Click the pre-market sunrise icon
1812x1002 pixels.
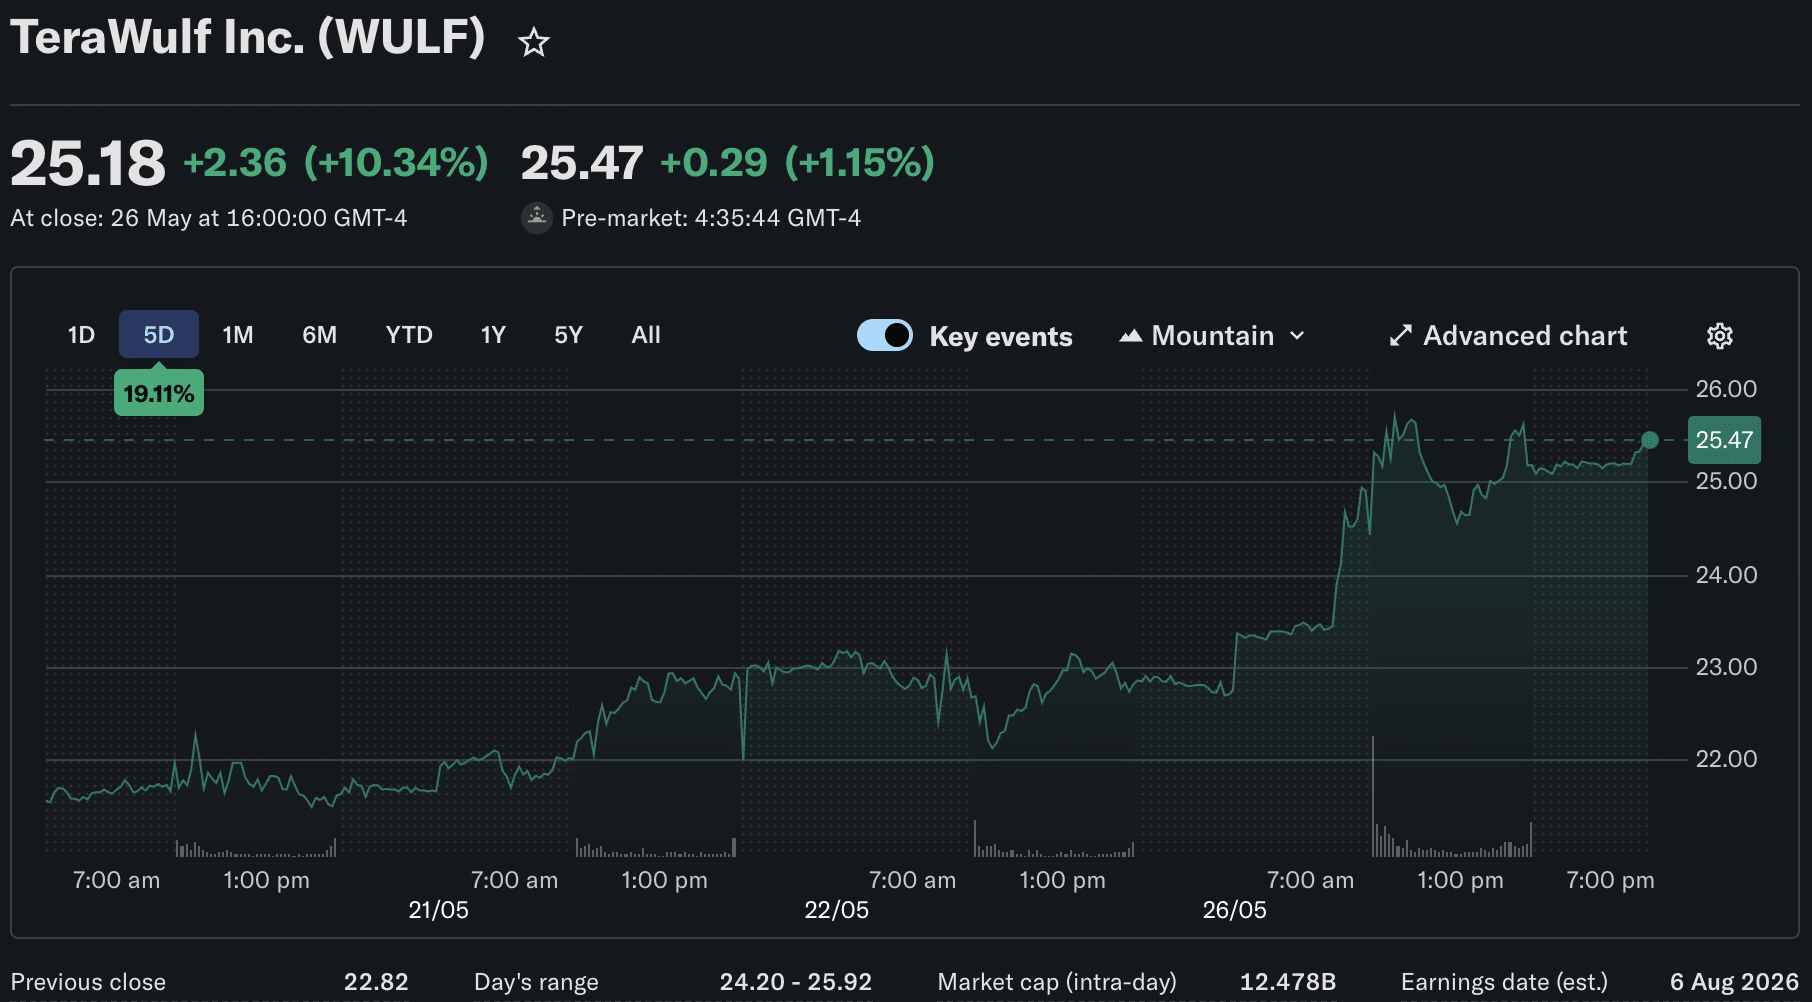[537, 218]
